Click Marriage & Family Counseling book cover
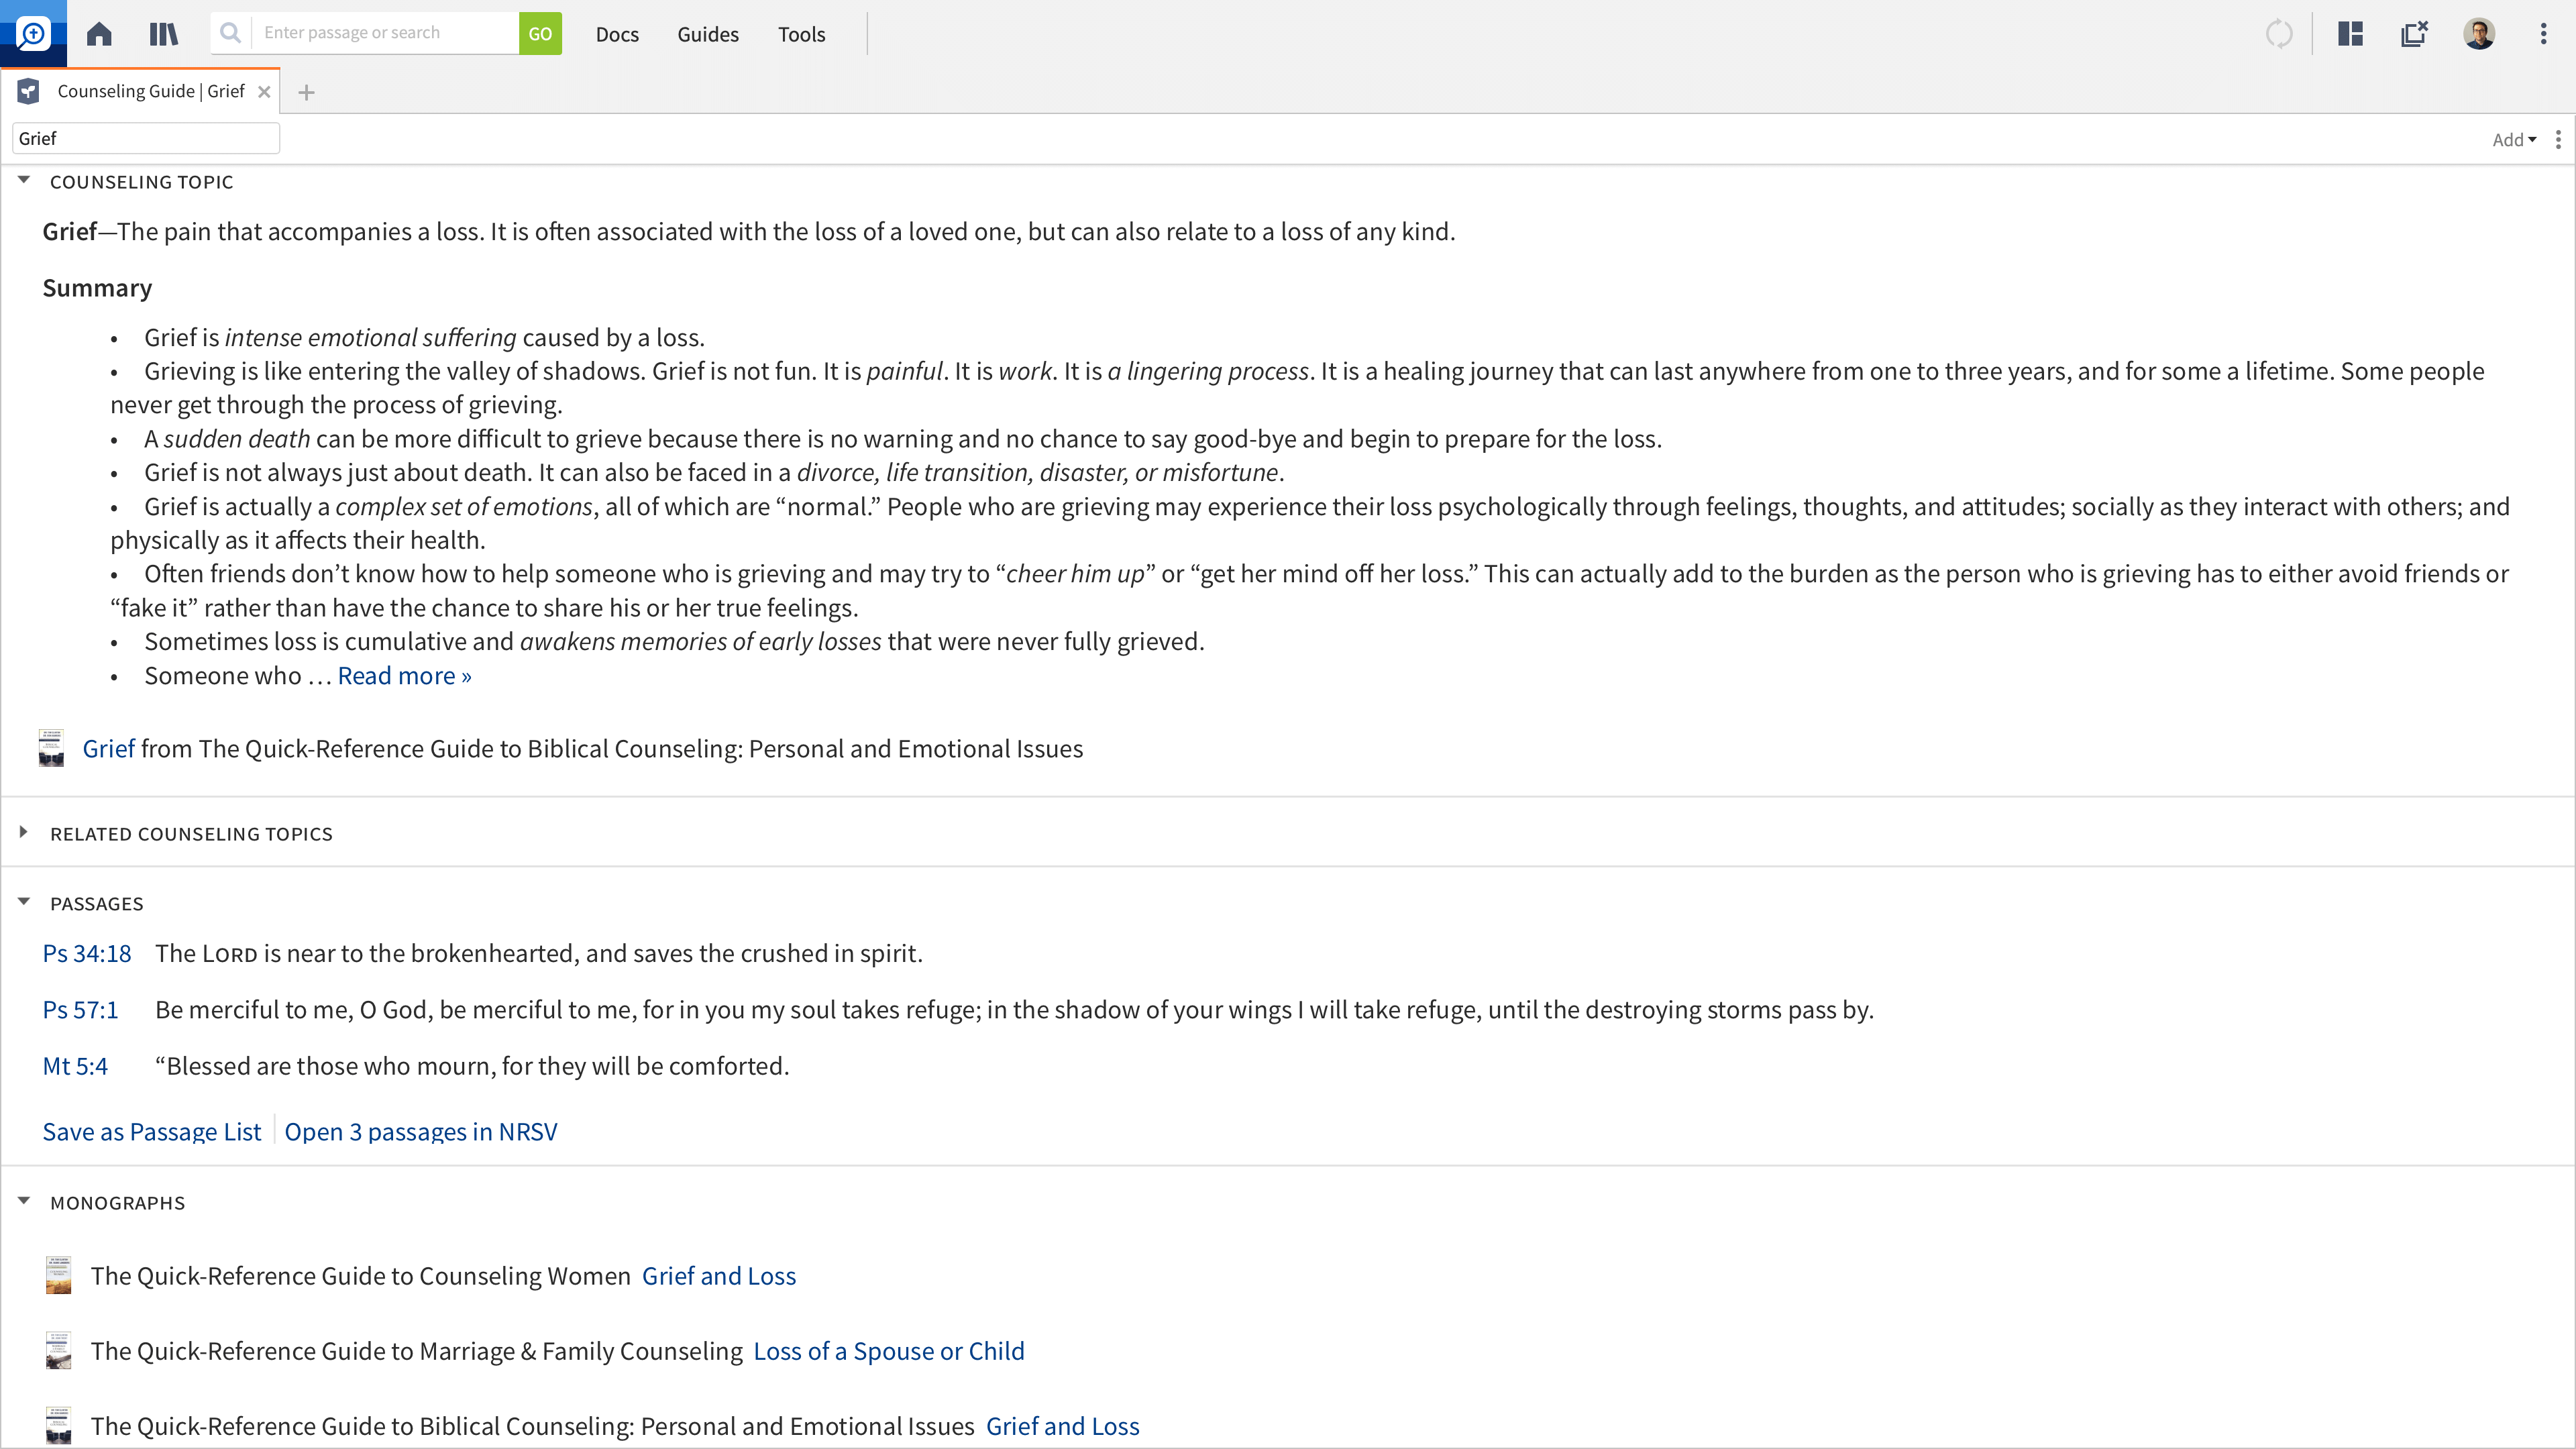The image size is (2576, 1449). point(59,1351)
